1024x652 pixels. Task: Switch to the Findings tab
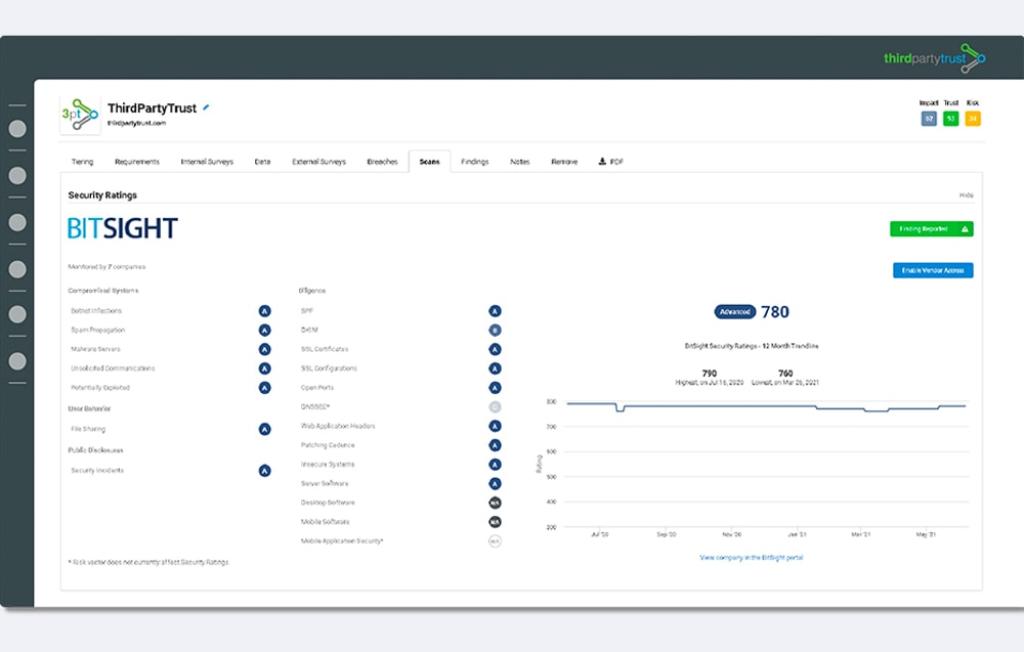[475, 161]
